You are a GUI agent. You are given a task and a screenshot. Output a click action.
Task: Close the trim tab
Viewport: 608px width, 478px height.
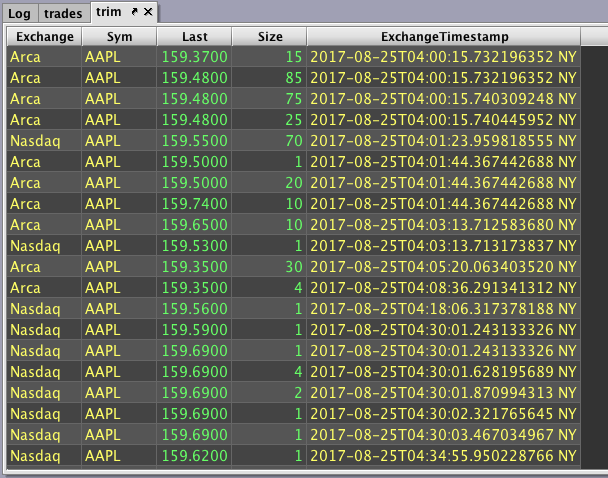(148, 11)
